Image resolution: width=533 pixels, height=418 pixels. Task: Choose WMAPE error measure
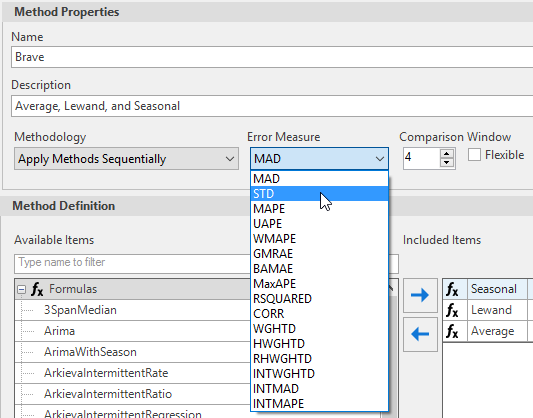coord(319,239)
